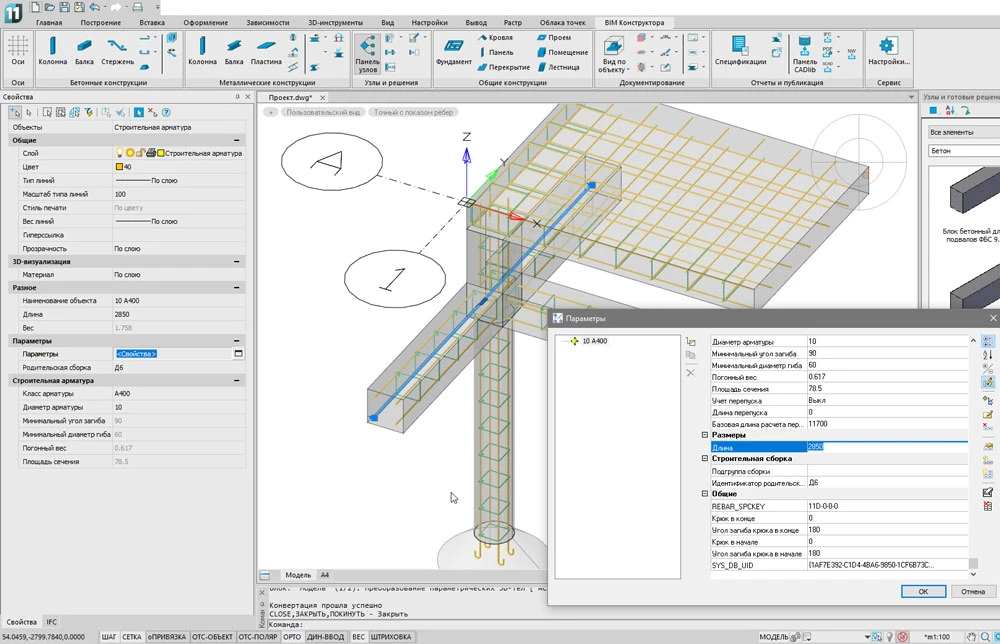
Task: Select the Фундамент tool
Action: click(453, 49)
